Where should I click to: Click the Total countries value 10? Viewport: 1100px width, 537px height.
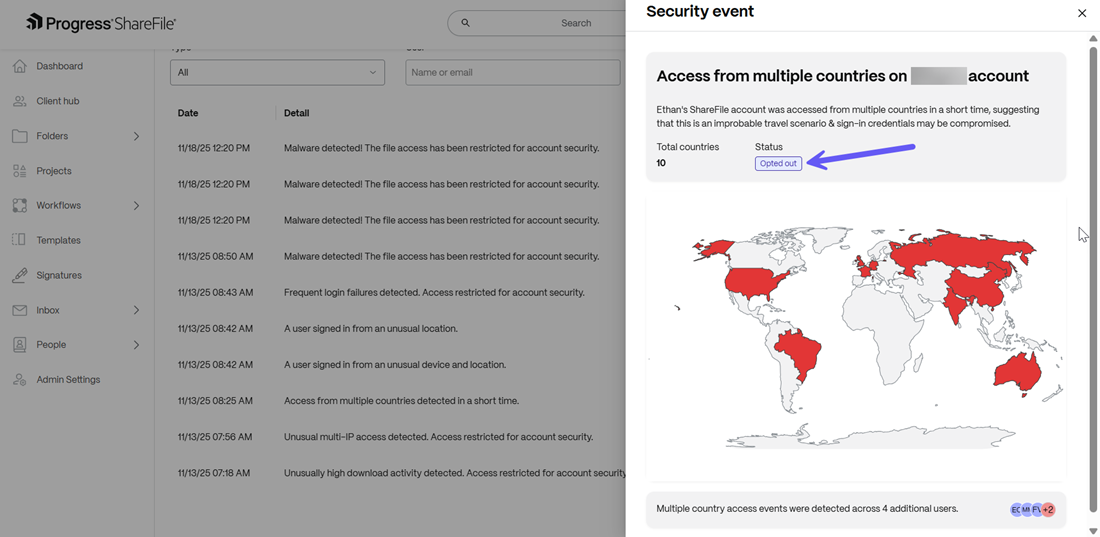pyautogui.click(x=661, y=163)
